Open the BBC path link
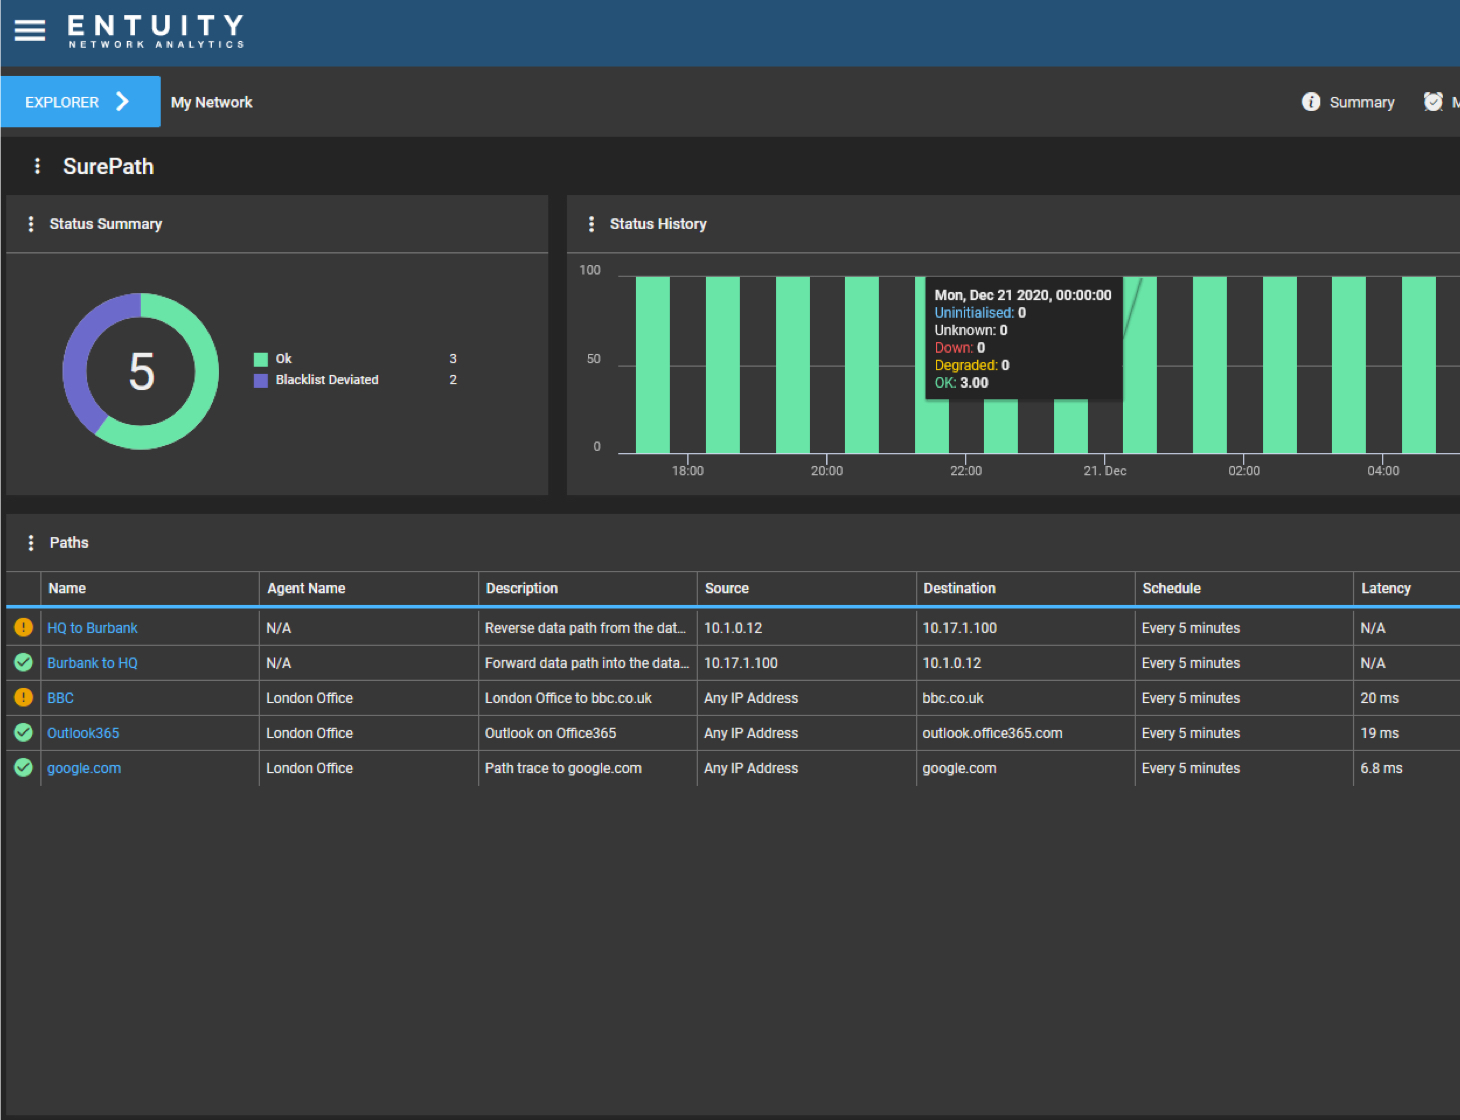Screen dimensions: 1460x1120 (60, 697)
